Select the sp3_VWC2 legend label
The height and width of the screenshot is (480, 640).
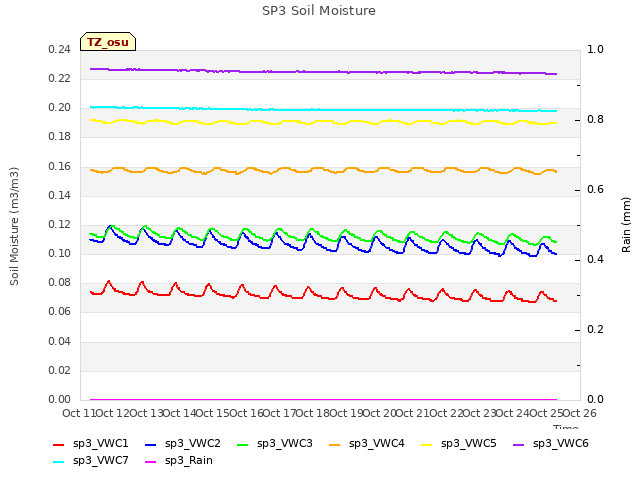click(193, 444)
